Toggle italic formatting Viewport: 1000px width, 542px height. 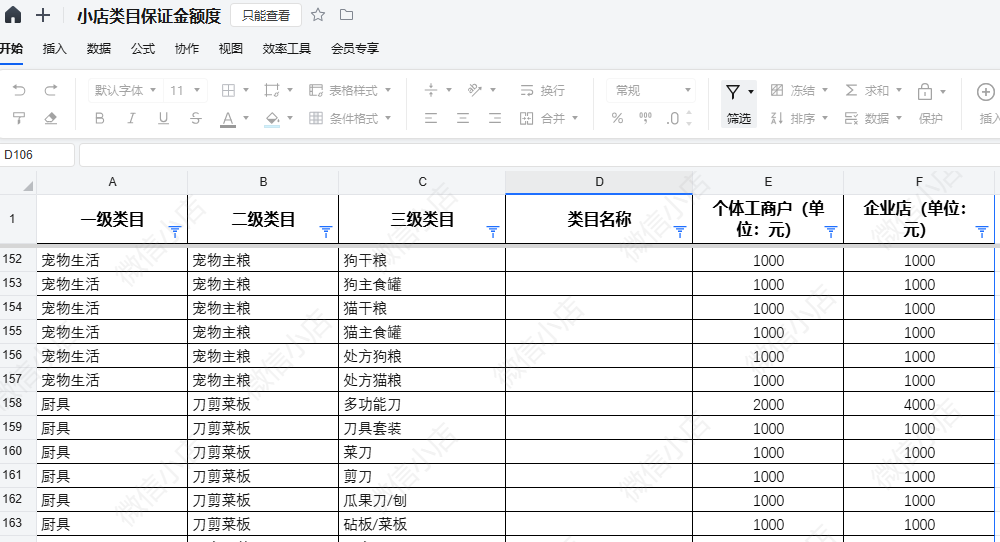click(131, 118)
